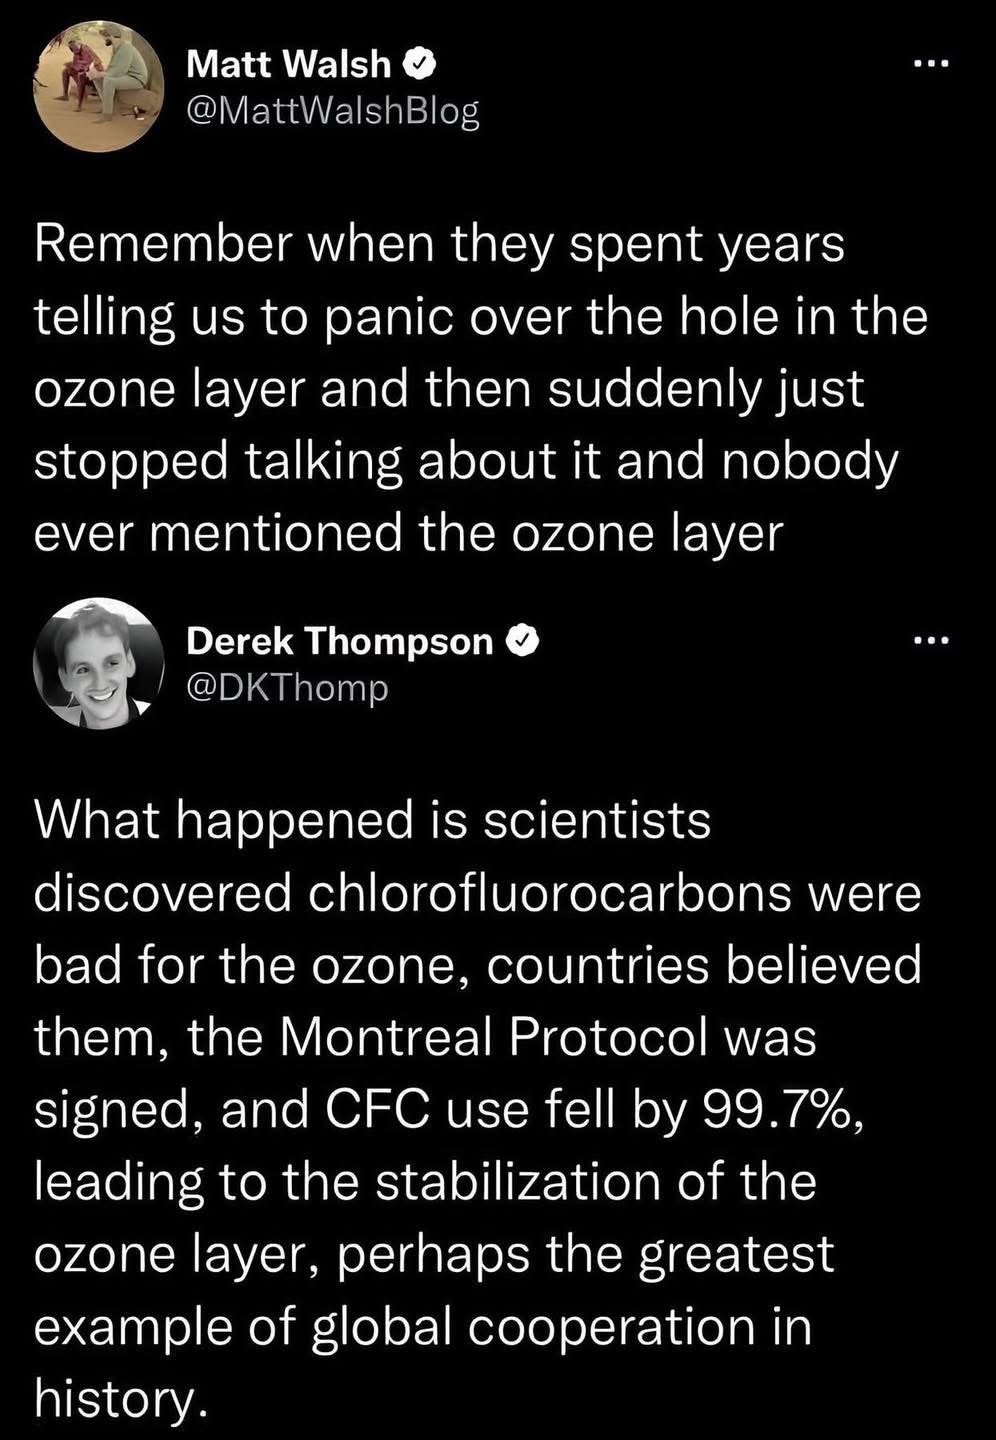996x1440 pixels.
Task: Open the @DKThomp handle link
Action: coord(287,687)
